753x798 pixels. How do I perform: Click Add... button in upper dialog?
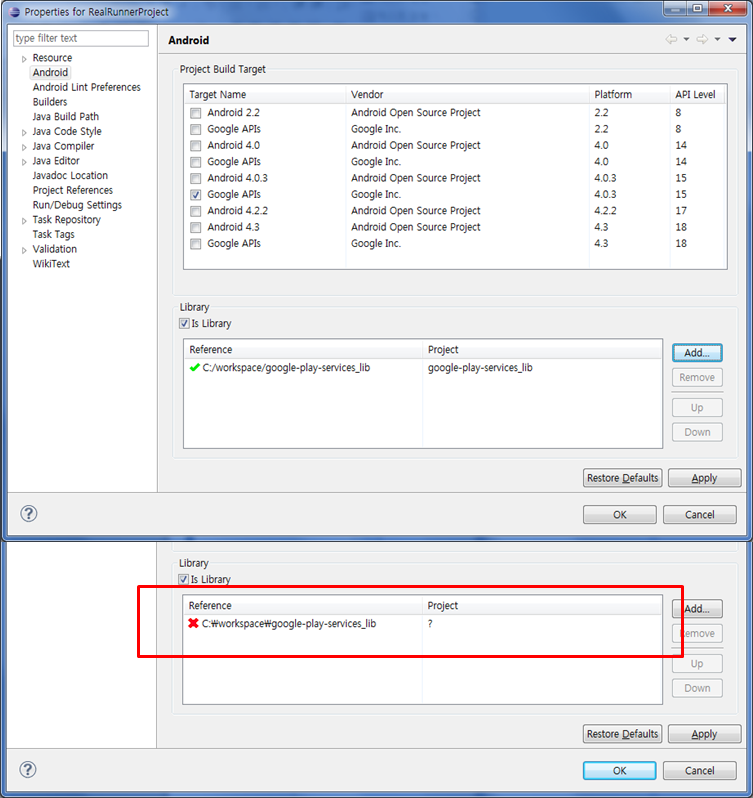point(697,353)
